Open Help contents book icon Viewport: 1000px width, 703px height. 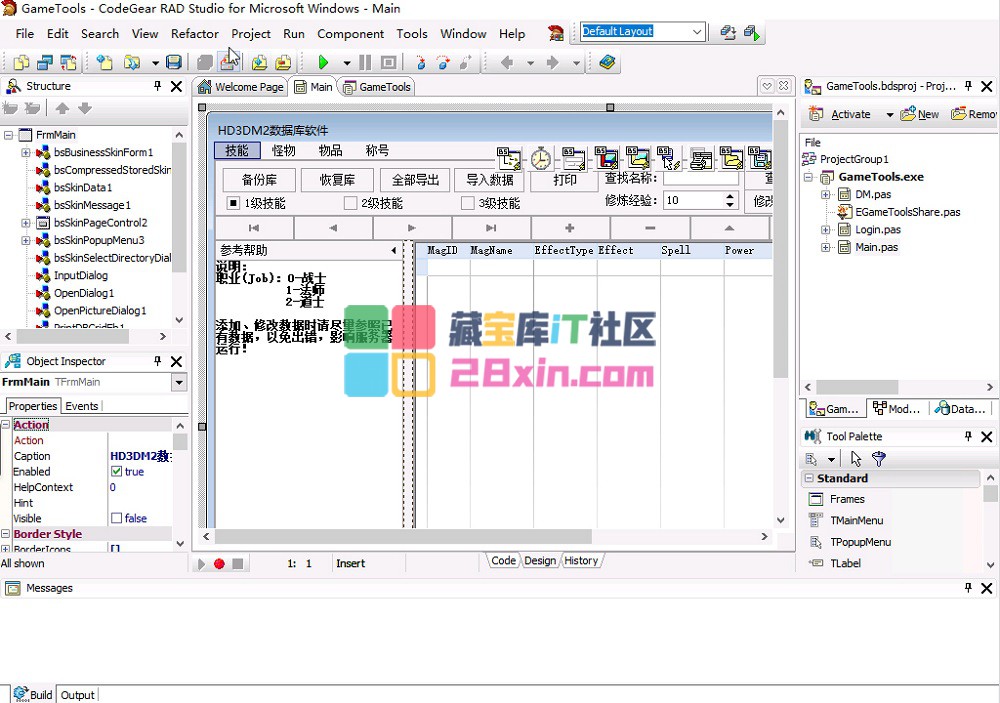607,63
